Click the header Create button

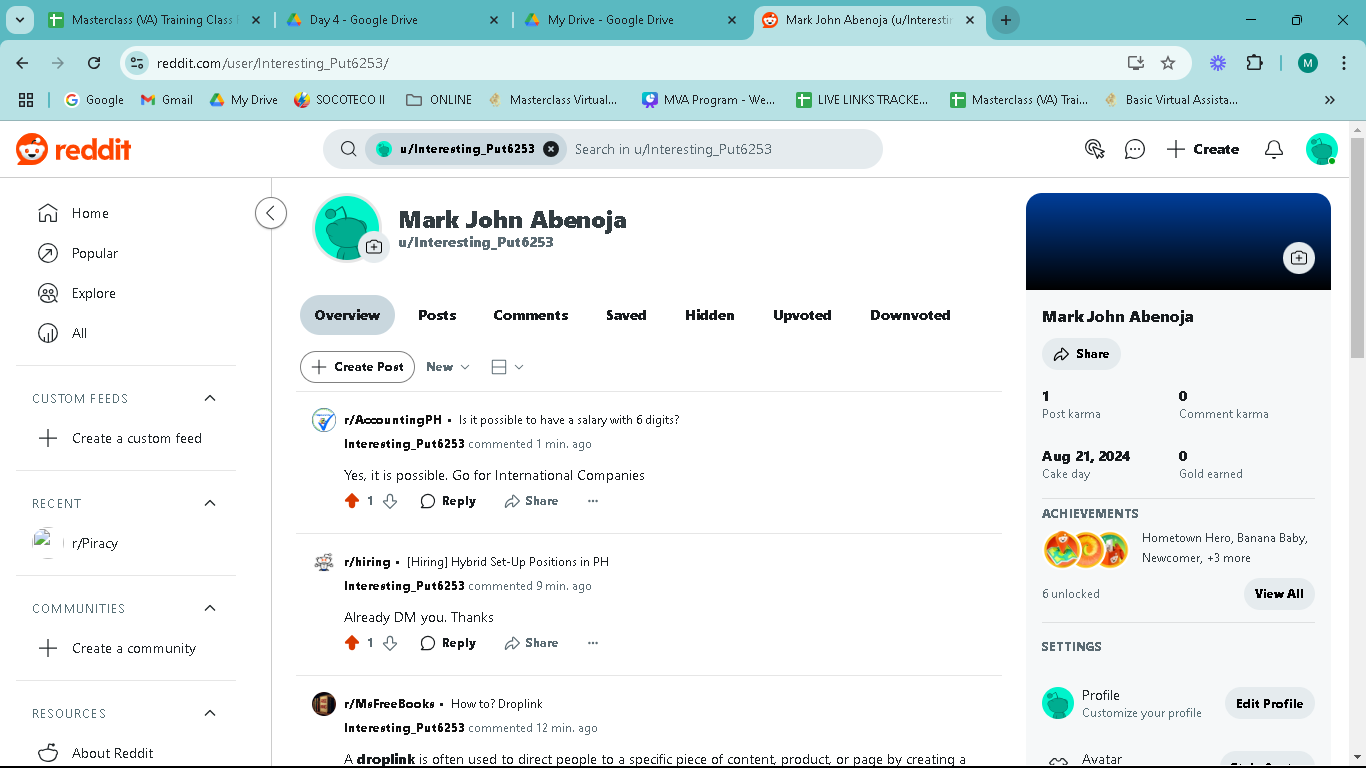point(1203,149)
